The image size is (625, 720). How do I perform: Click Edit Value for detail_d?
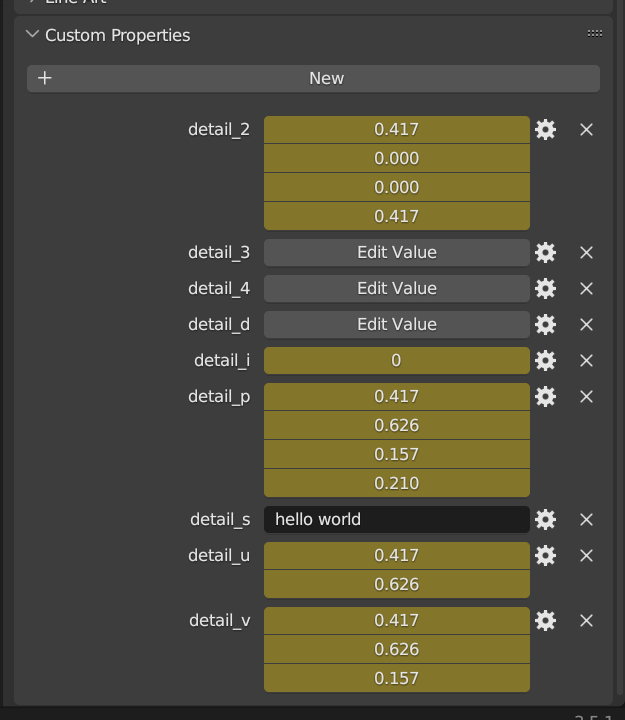pyautogui.click(x=397, y=325)
